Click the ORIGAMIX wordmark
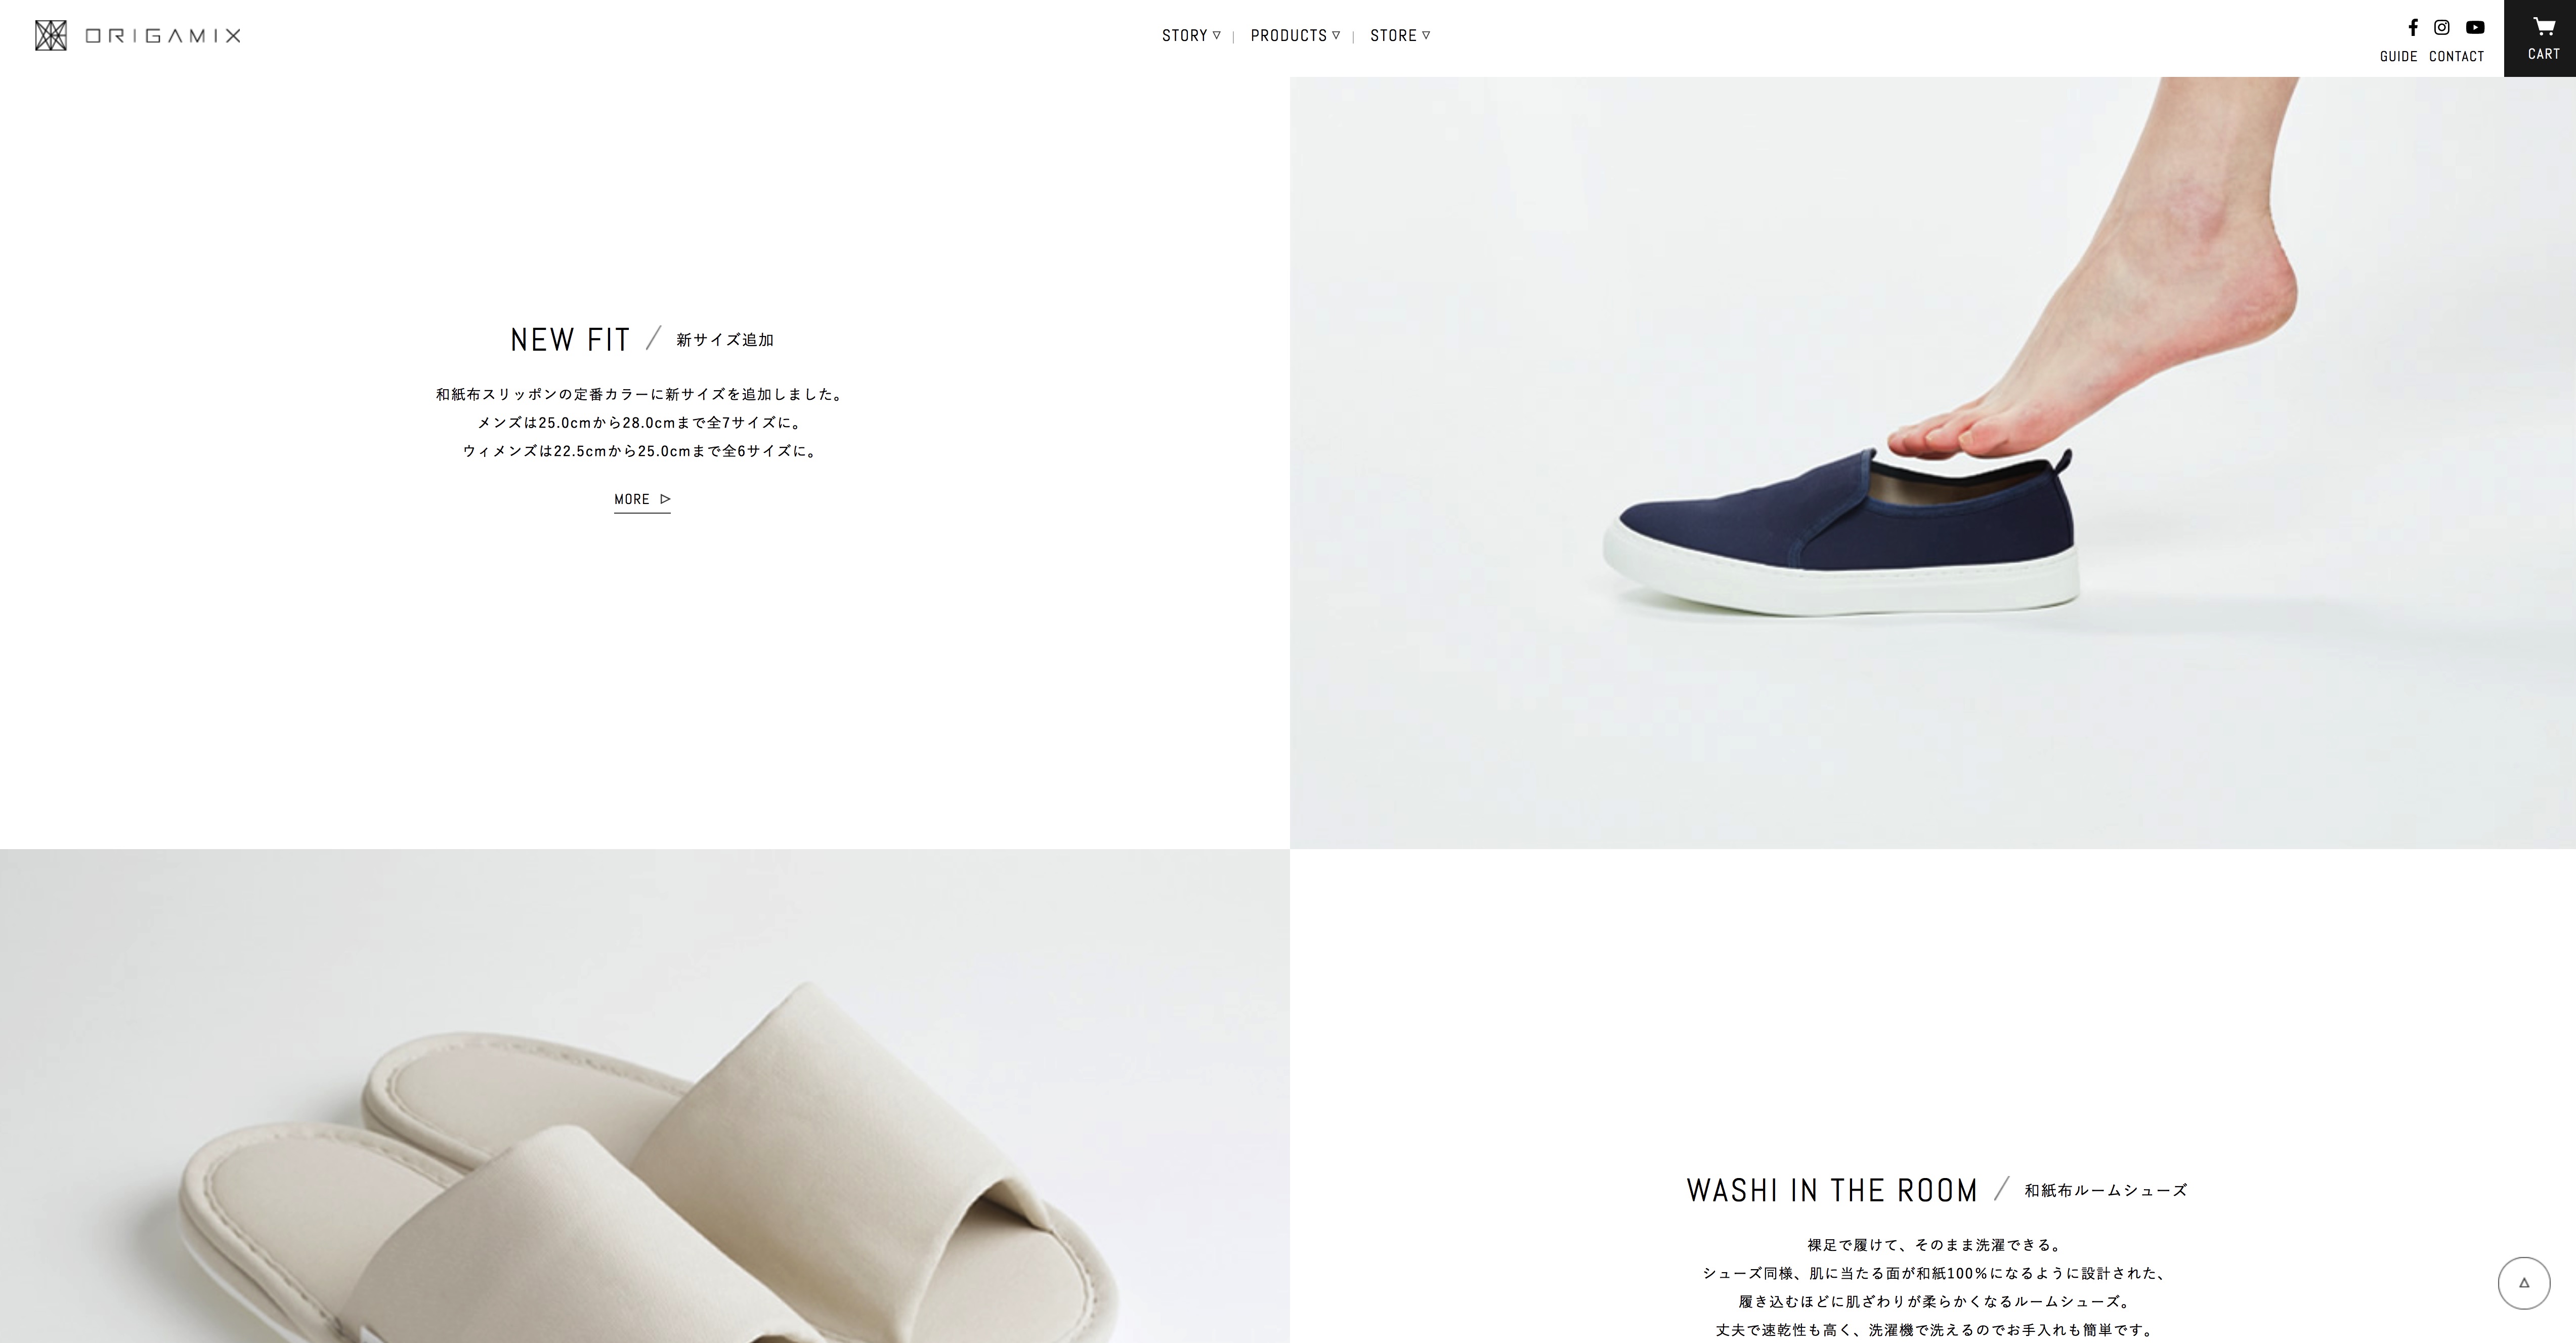Viewport: 2576px width, 1343px height. coord(163,36)
